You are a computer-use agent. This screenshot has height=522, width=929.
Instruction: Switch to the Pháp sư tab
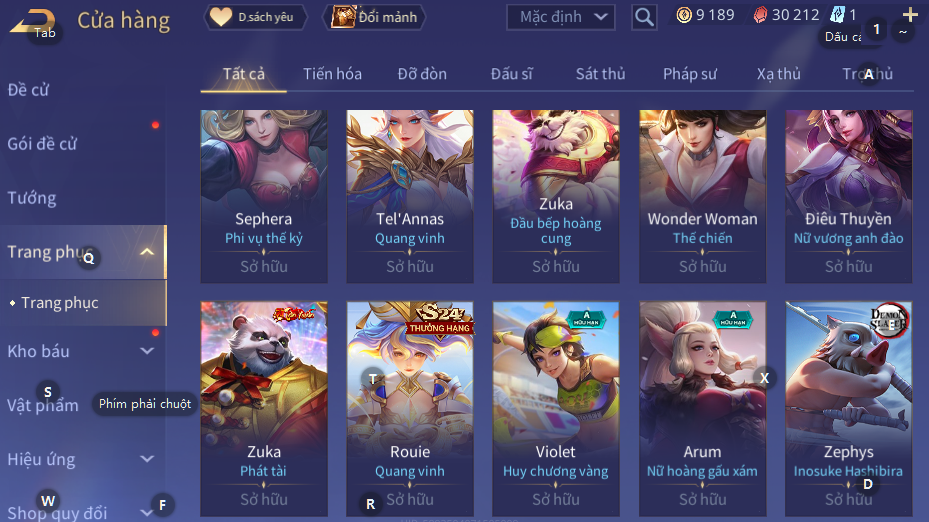(690, 74)
